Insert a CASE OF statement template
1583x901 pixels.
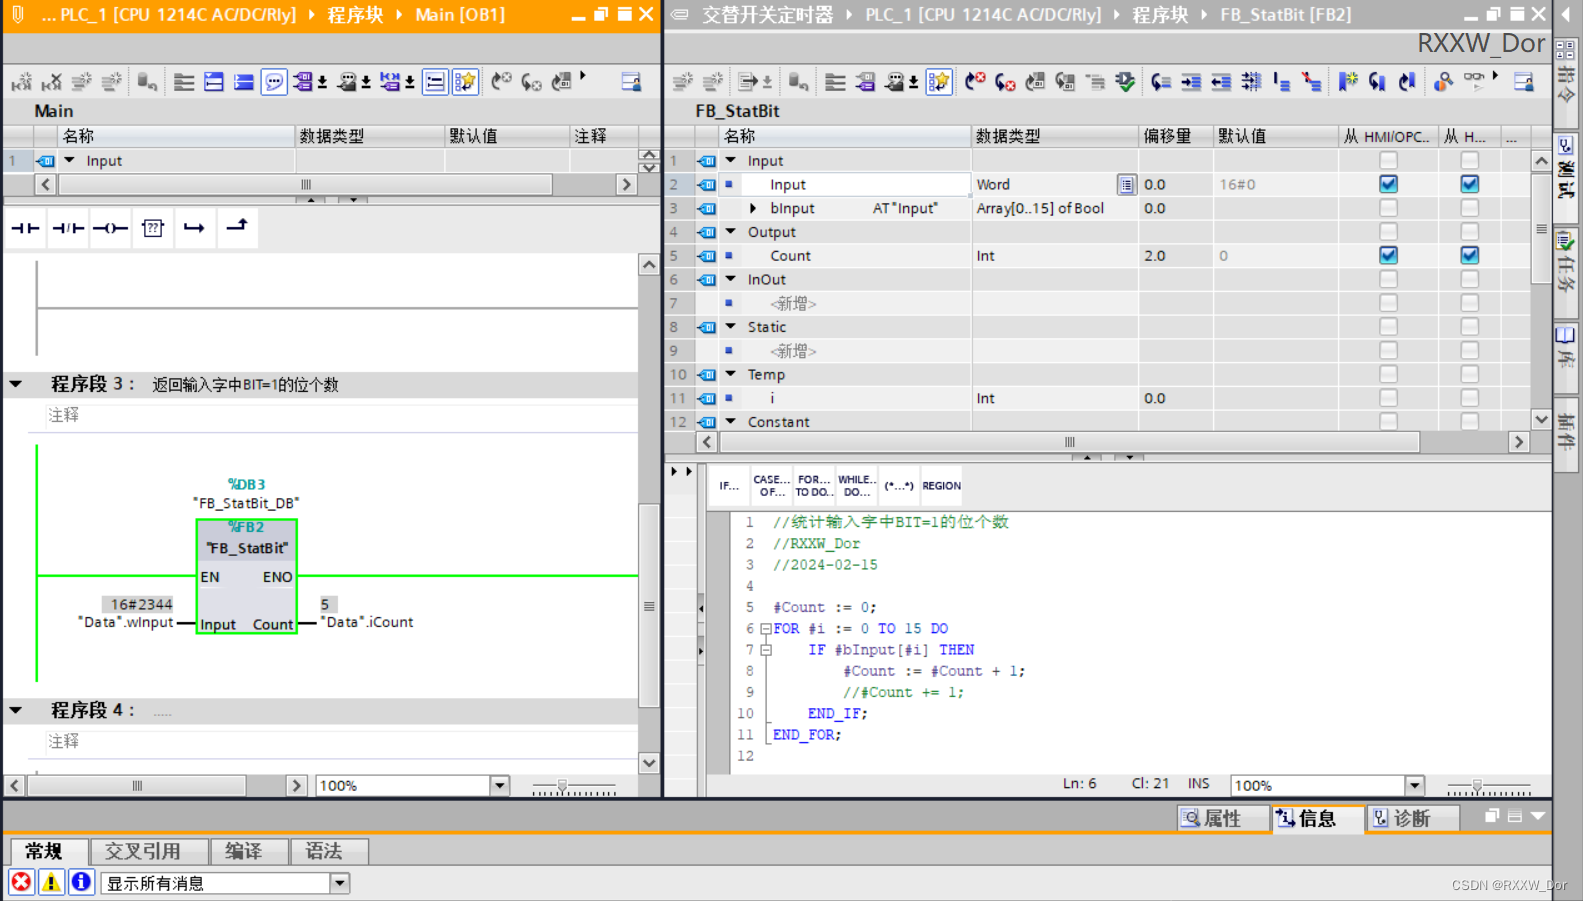tap(771, 486)
